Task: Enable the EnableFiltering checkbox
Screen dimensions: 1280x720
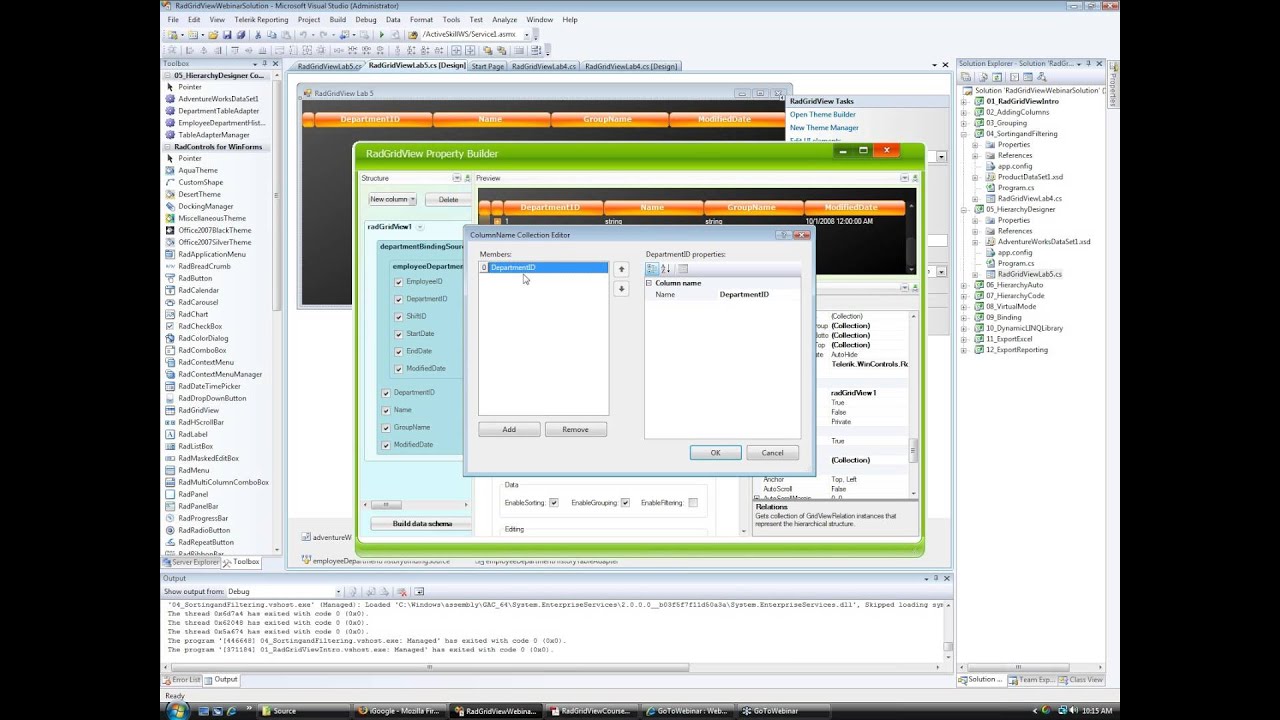Action: coord(692,503)
